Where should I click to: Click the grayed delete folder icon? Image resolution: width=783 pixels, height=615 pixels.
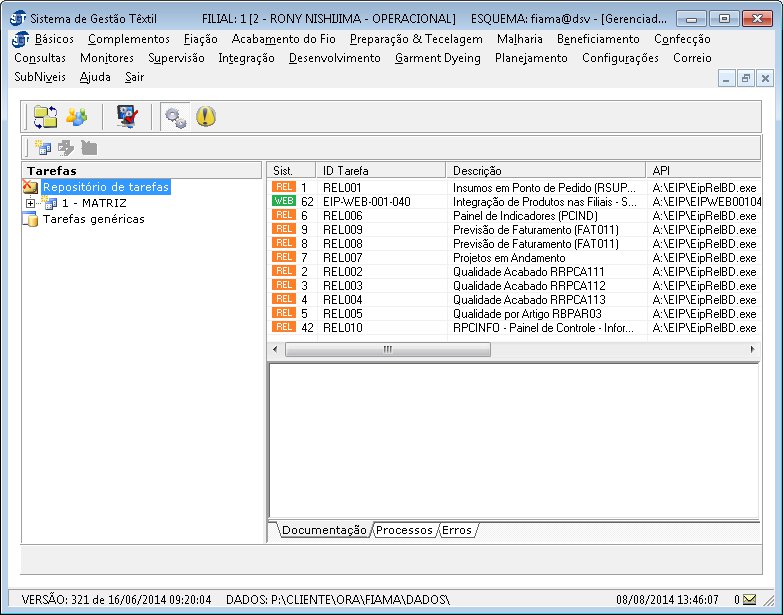89,147
